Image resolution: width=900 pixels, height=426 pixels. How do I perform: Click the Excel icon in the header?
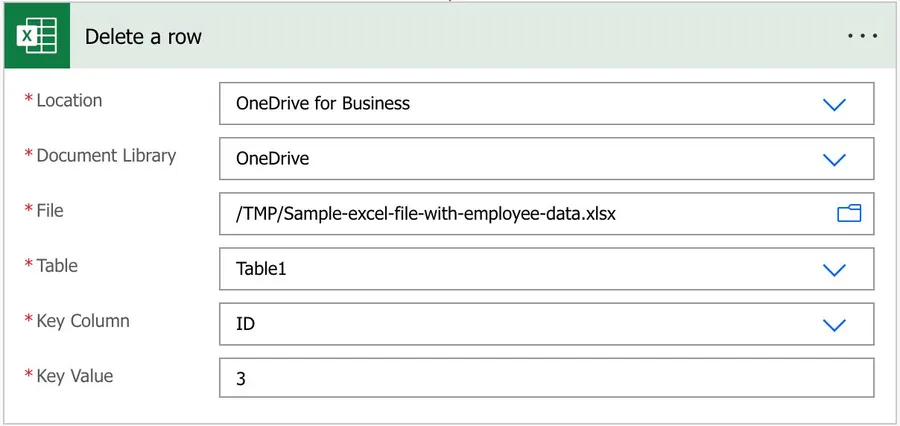pos(37,37)
